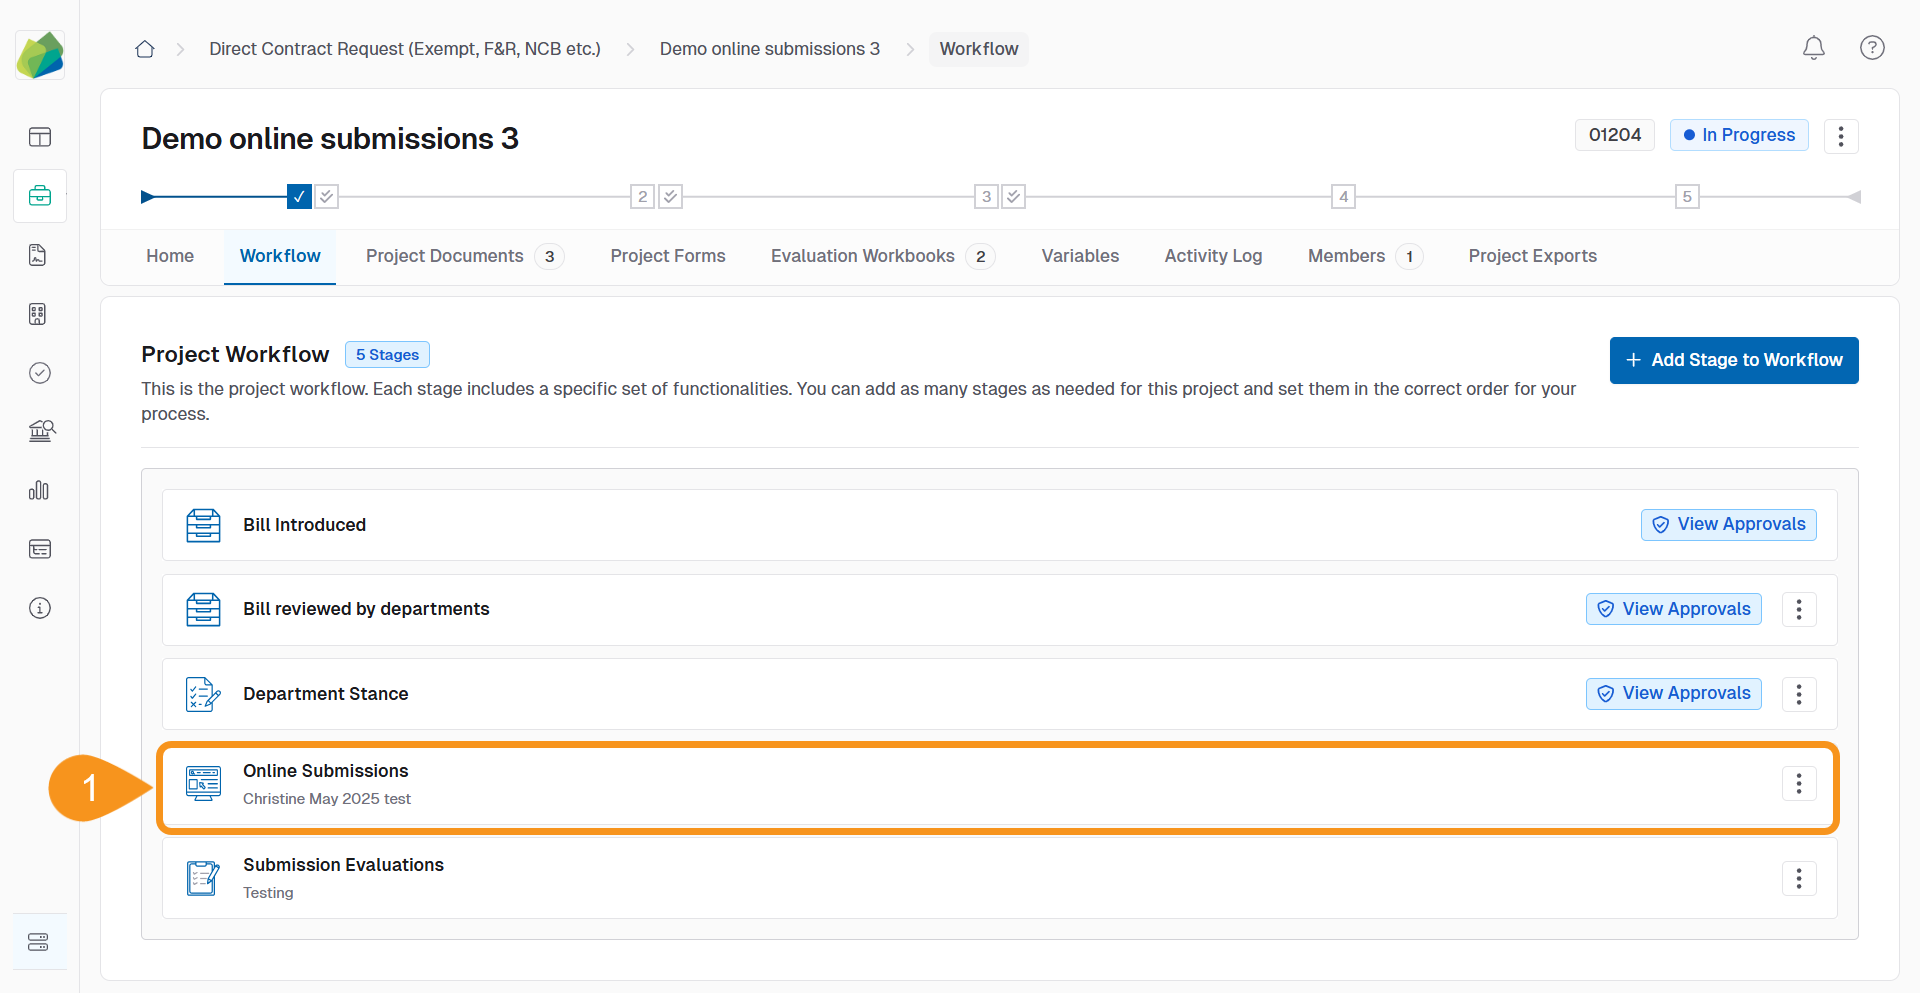Select stage 4 marker on progress timeline
The width and height of the screenshot is (1920, 993).
1343,197
